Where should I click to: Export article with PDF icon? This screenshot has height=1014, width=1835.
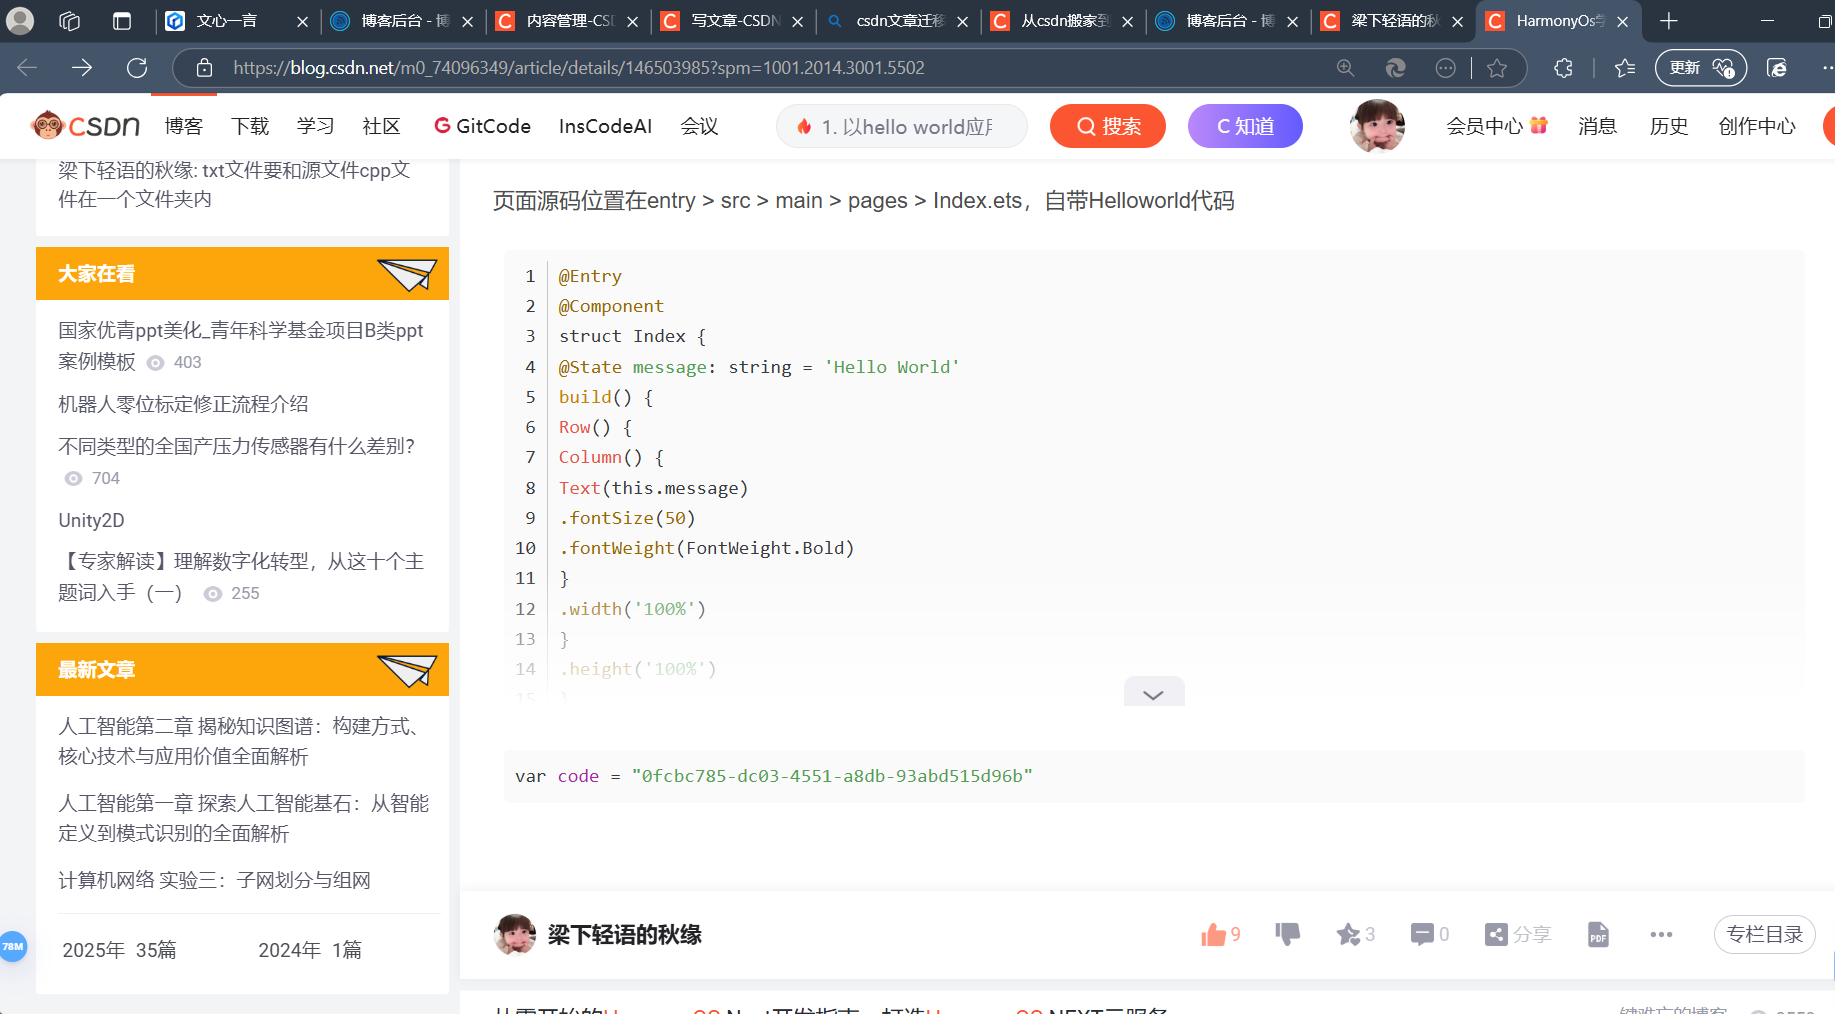click(1598, 934)
